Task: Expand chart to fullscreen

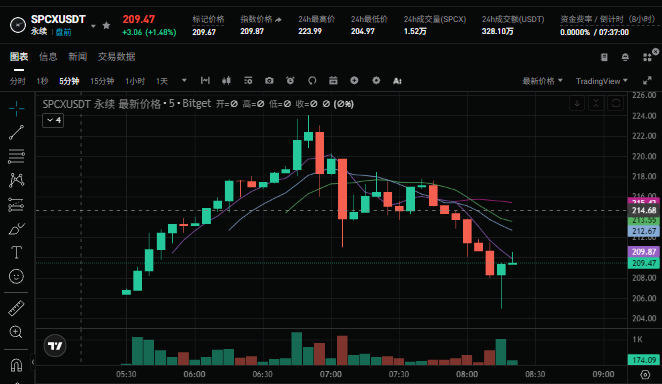Action: click(647, 81)
